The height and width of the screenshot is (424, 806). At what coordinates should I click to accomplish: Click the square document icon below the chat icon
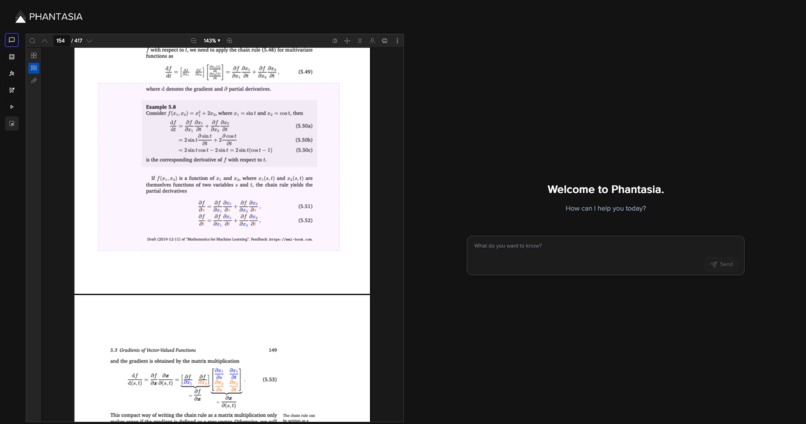point(12,57)
